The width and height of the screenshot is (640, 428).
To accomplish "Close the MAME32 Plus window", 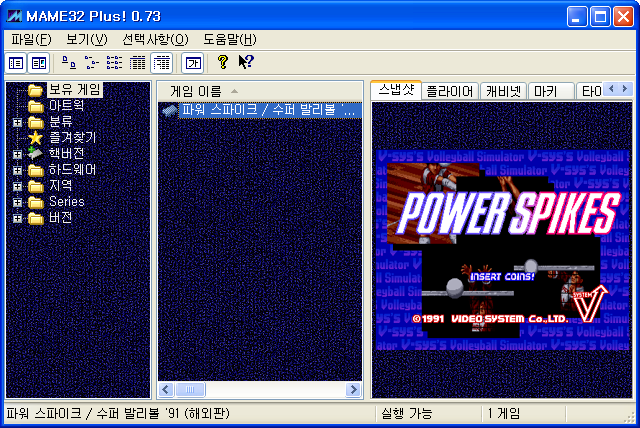I will click(623, 17).
